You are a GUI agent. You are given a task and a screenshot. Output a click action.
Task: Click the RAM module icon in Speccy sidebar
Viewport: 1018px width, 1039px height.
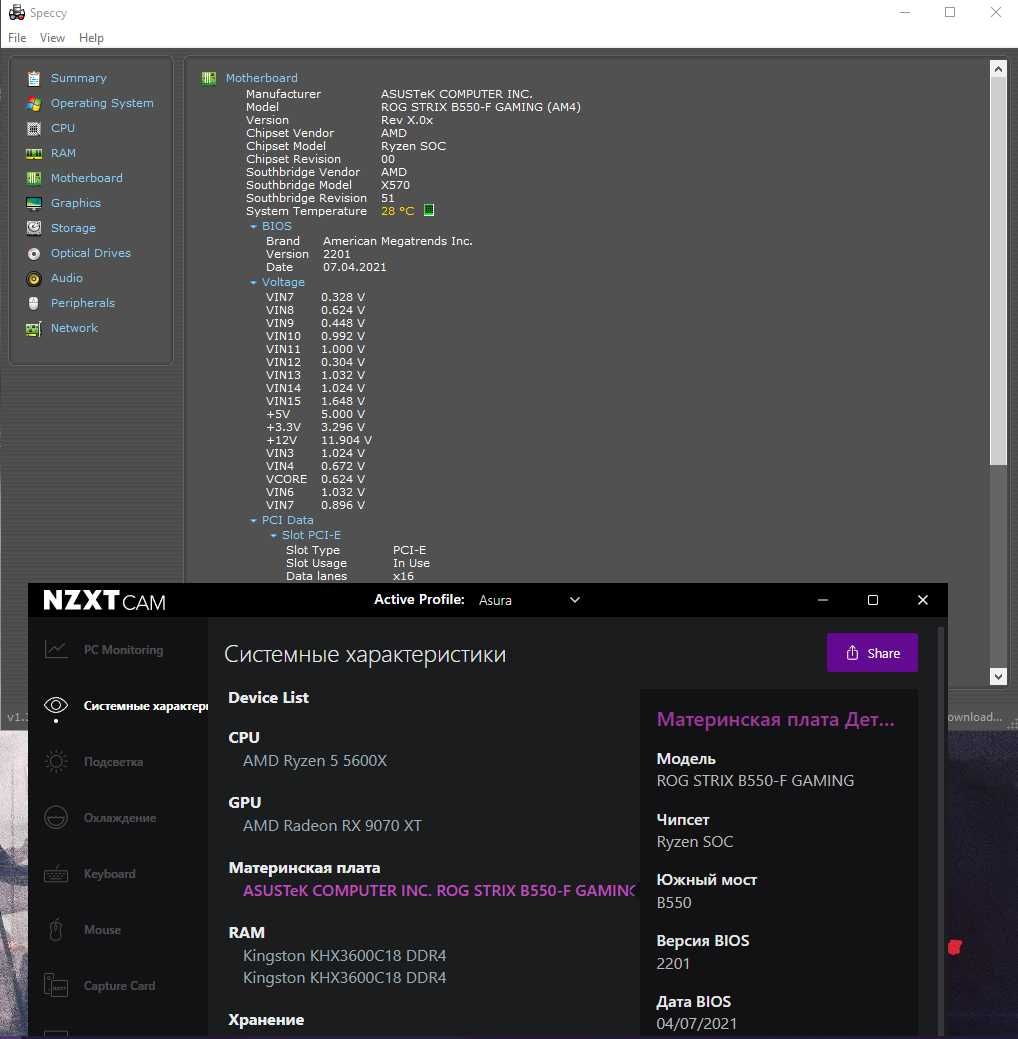coord(34,154)
